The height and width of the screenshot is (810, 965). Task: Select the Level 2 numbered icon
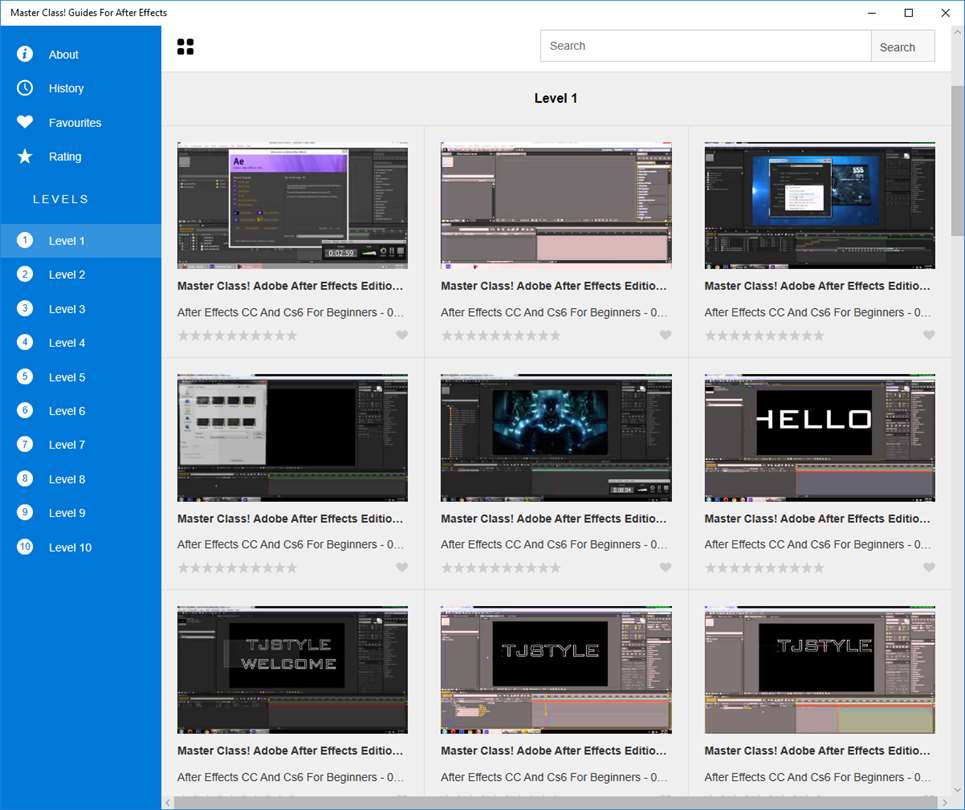pos(25,274)
